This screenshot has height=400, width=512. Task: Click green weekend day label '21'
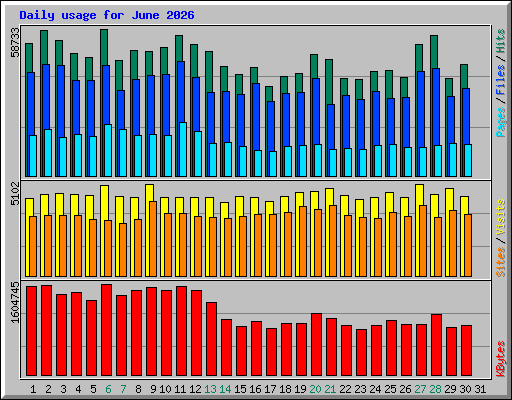pos(330,389)
